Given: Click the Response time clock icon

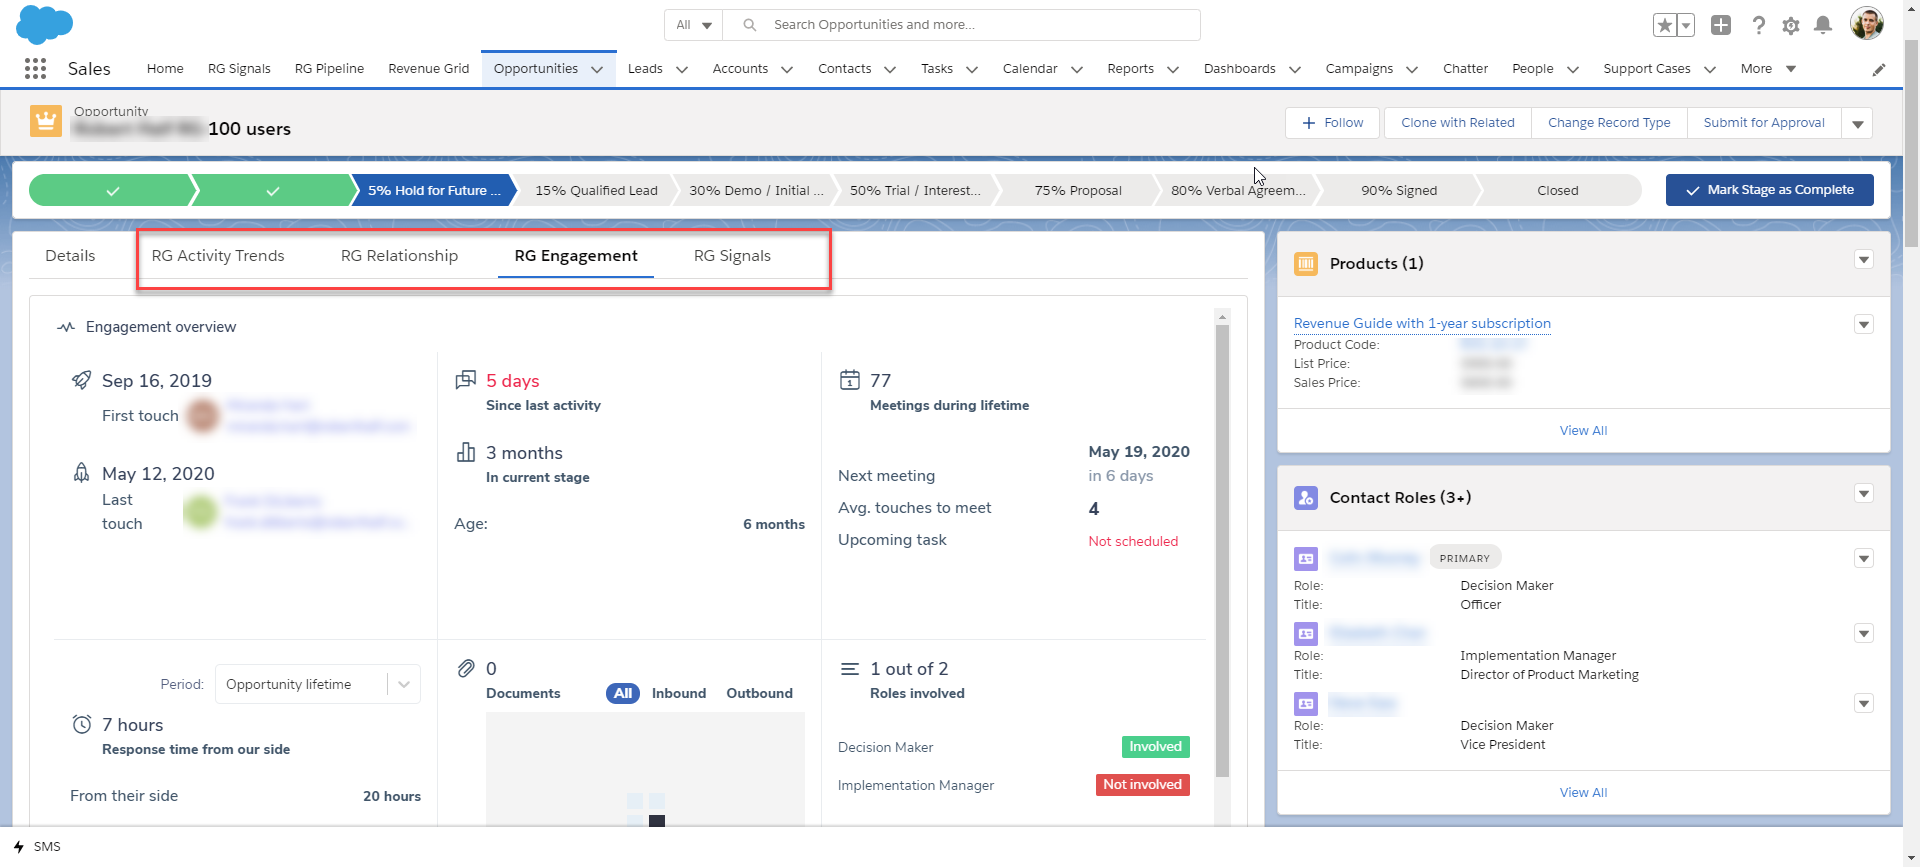Looking at the screenshot, I should click(82, 724).
